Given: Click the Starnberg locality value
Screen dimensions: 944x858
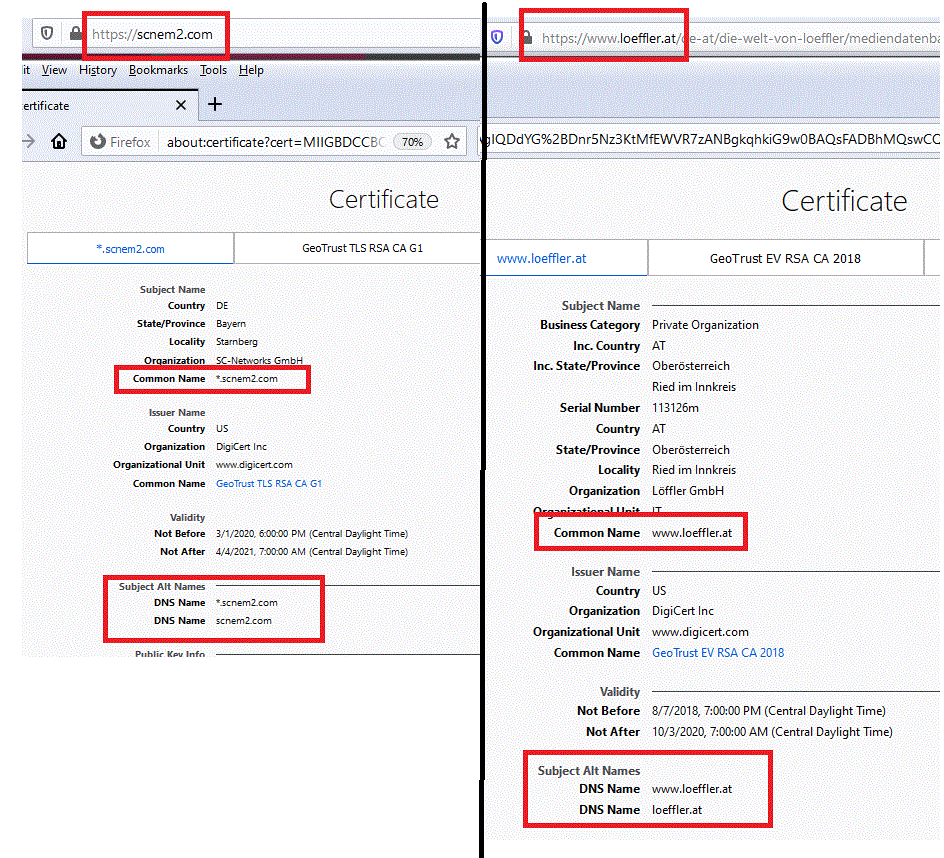Looking at the screenshot, I should click(237, 341).
